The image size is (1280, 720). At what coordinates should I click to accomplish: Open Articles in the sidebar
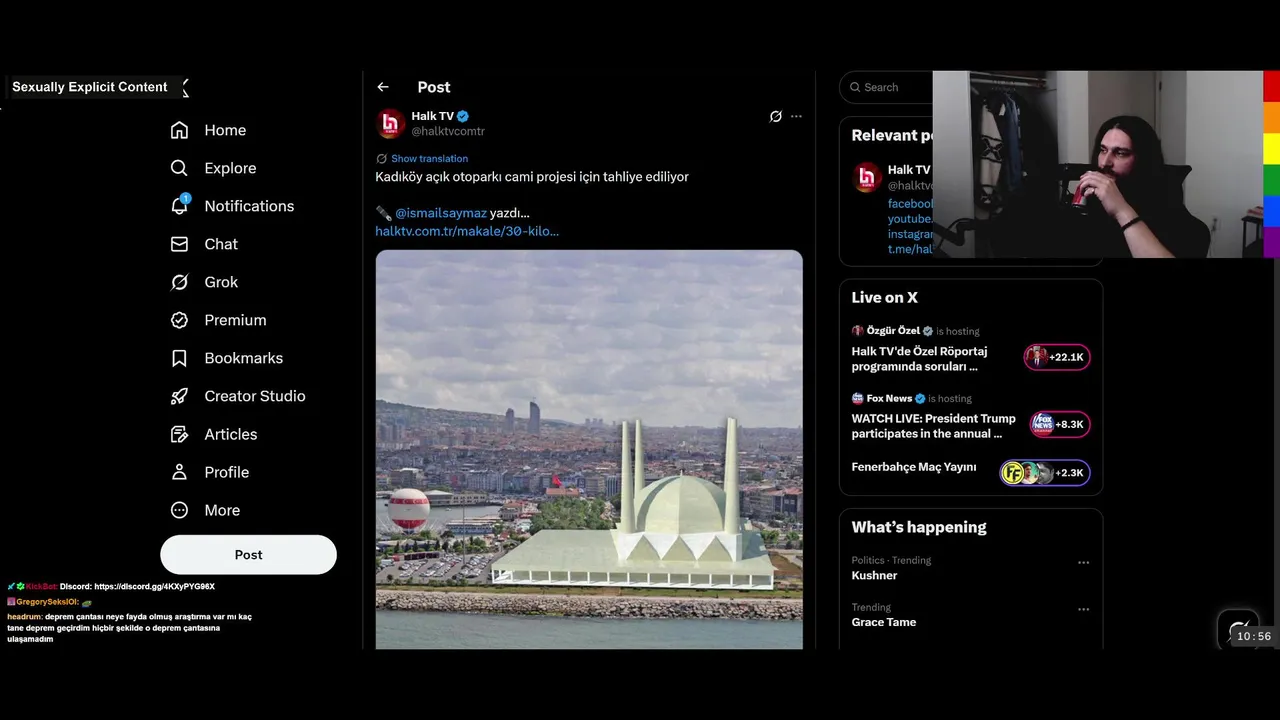[214, 434]
